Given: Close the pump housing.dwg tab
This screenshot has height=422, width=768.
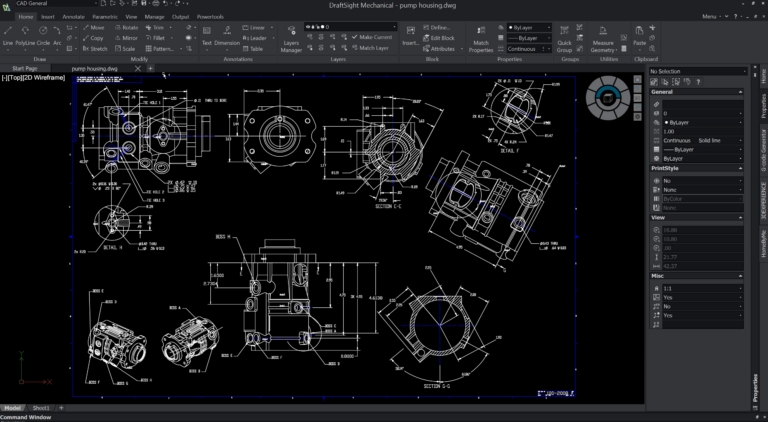Looking at the screenshot, I should (138, 69).
